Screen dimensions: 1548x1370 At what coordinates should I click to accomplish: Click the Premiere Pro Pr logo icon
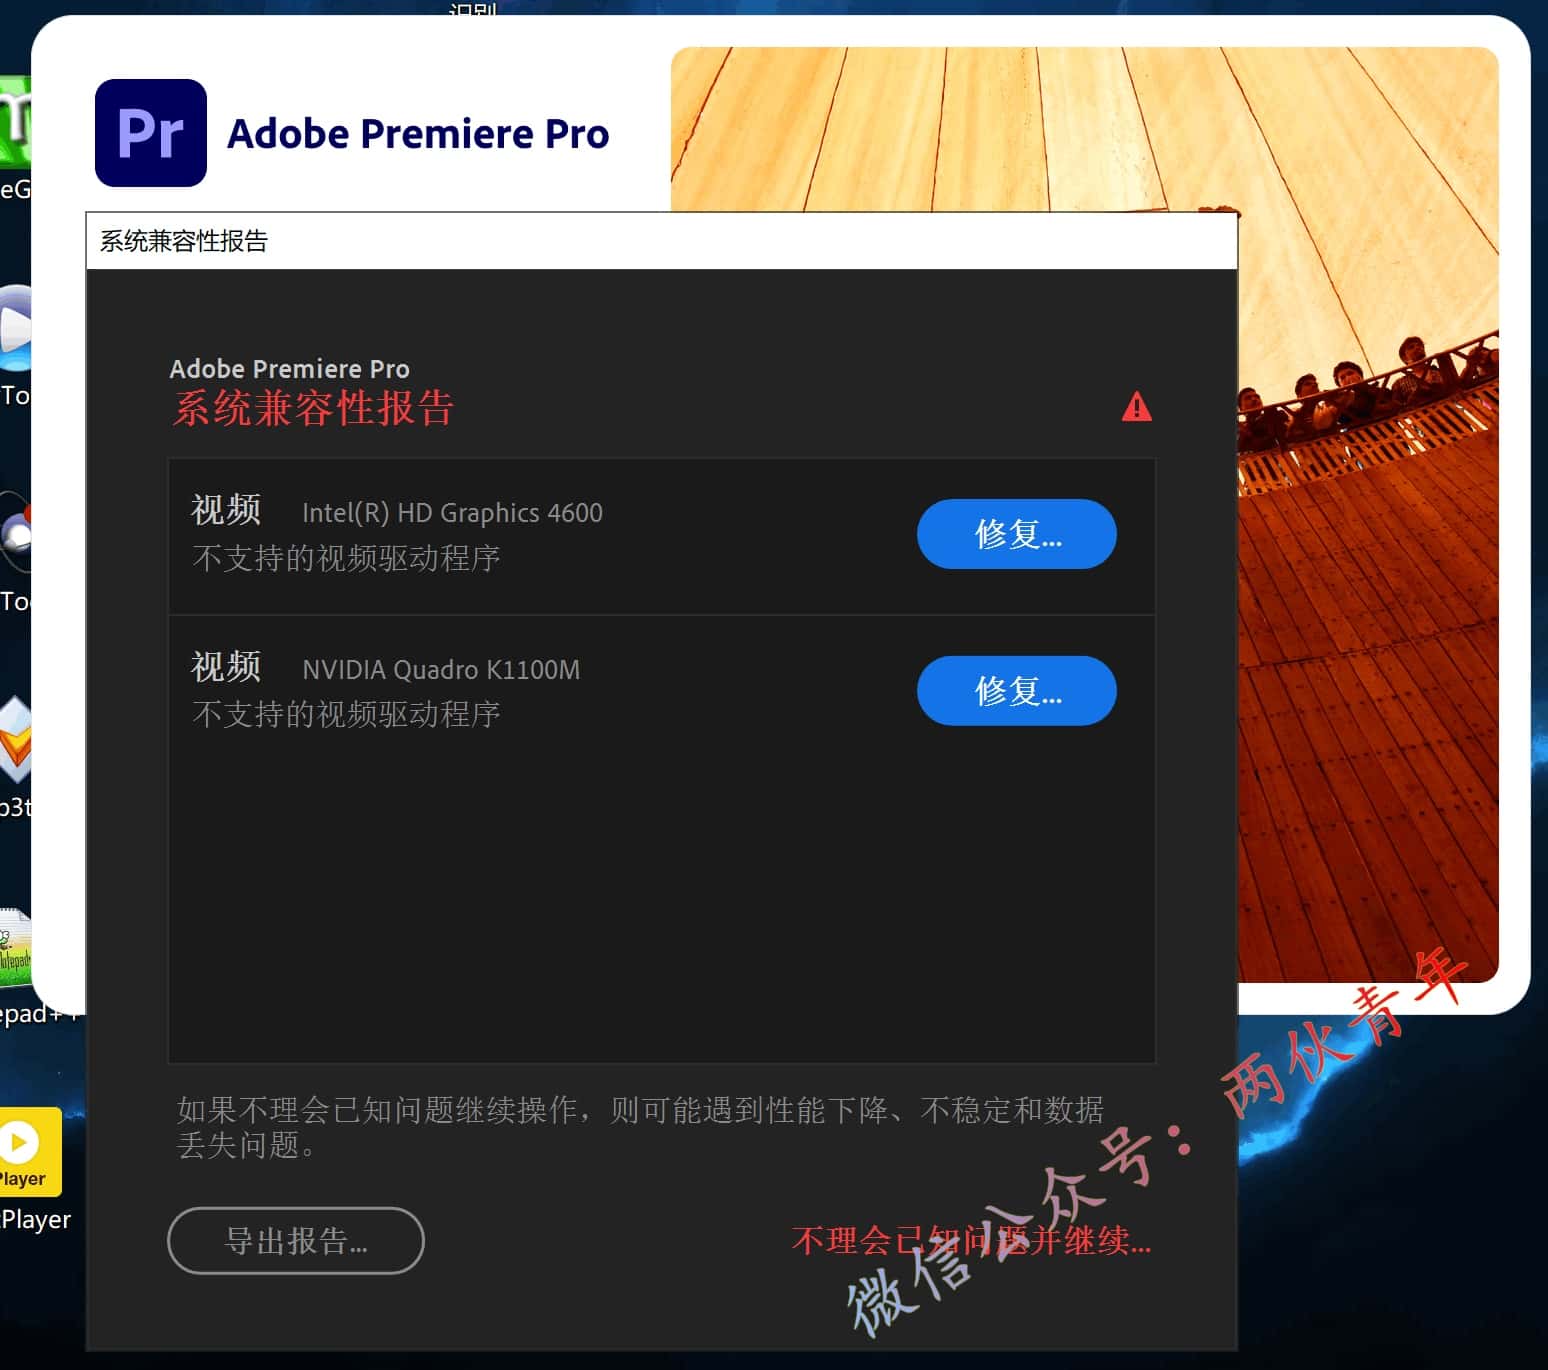tap(151, 133)
